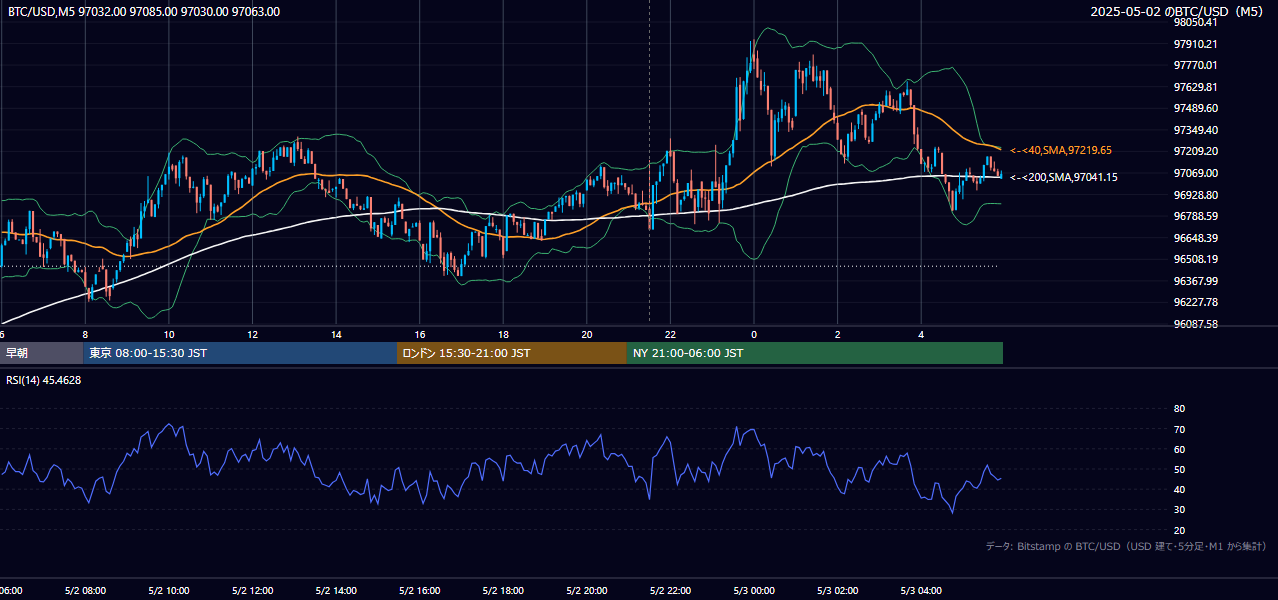The height and width of the screenshot is (600, 1278).
Task: Click bottom time label 5/3 04:00
Action: pyautogui.click(x=921, y=591)
